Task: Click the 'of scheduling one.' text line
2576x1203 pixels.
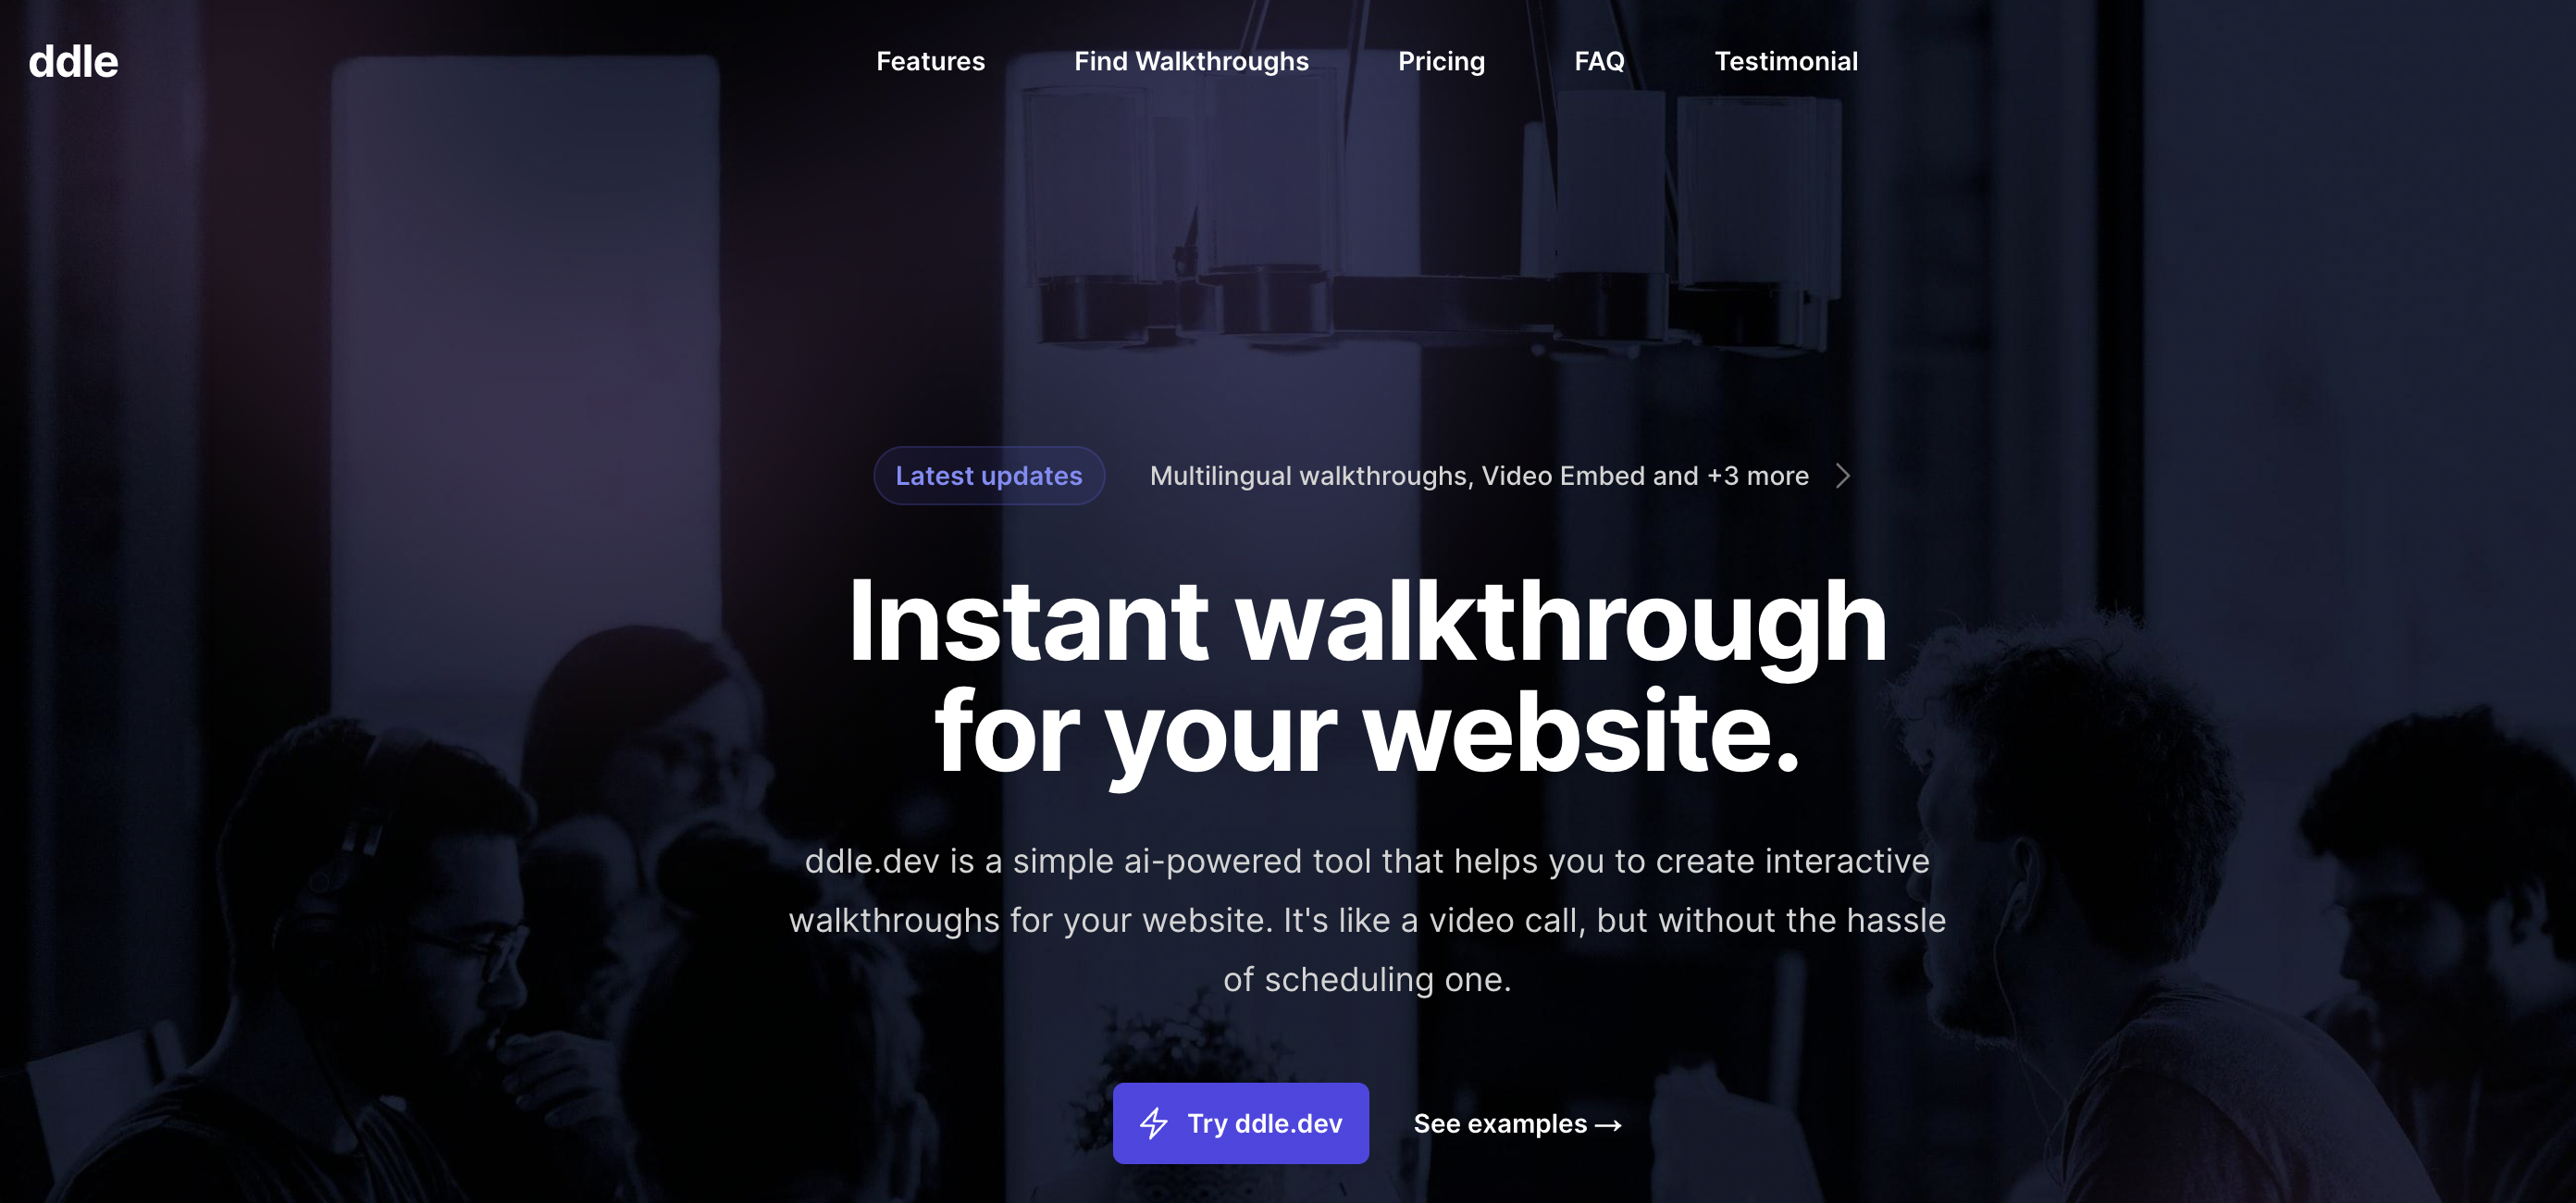Action: tap(1367, 979)
